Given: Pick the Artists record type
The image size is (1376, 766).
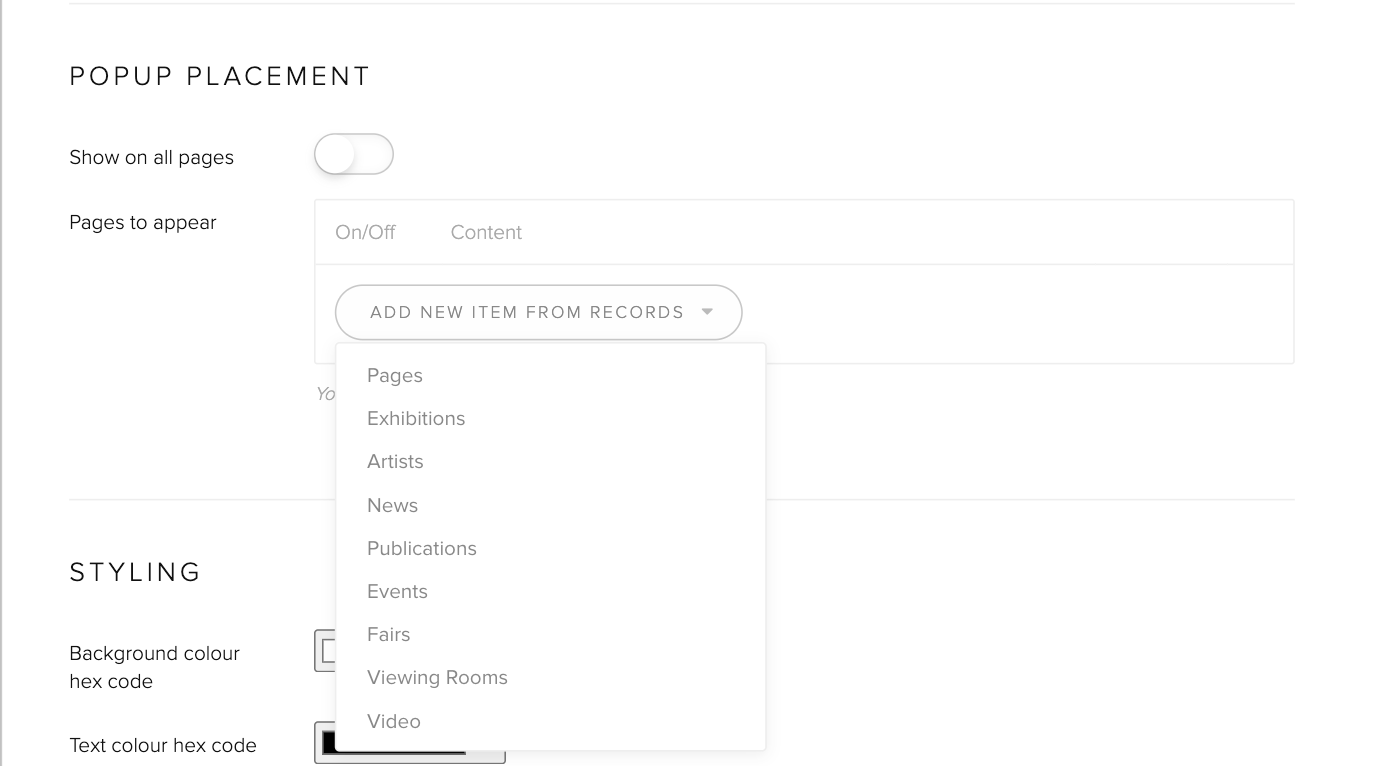Looking at the screenshot, I should (395, 462).
